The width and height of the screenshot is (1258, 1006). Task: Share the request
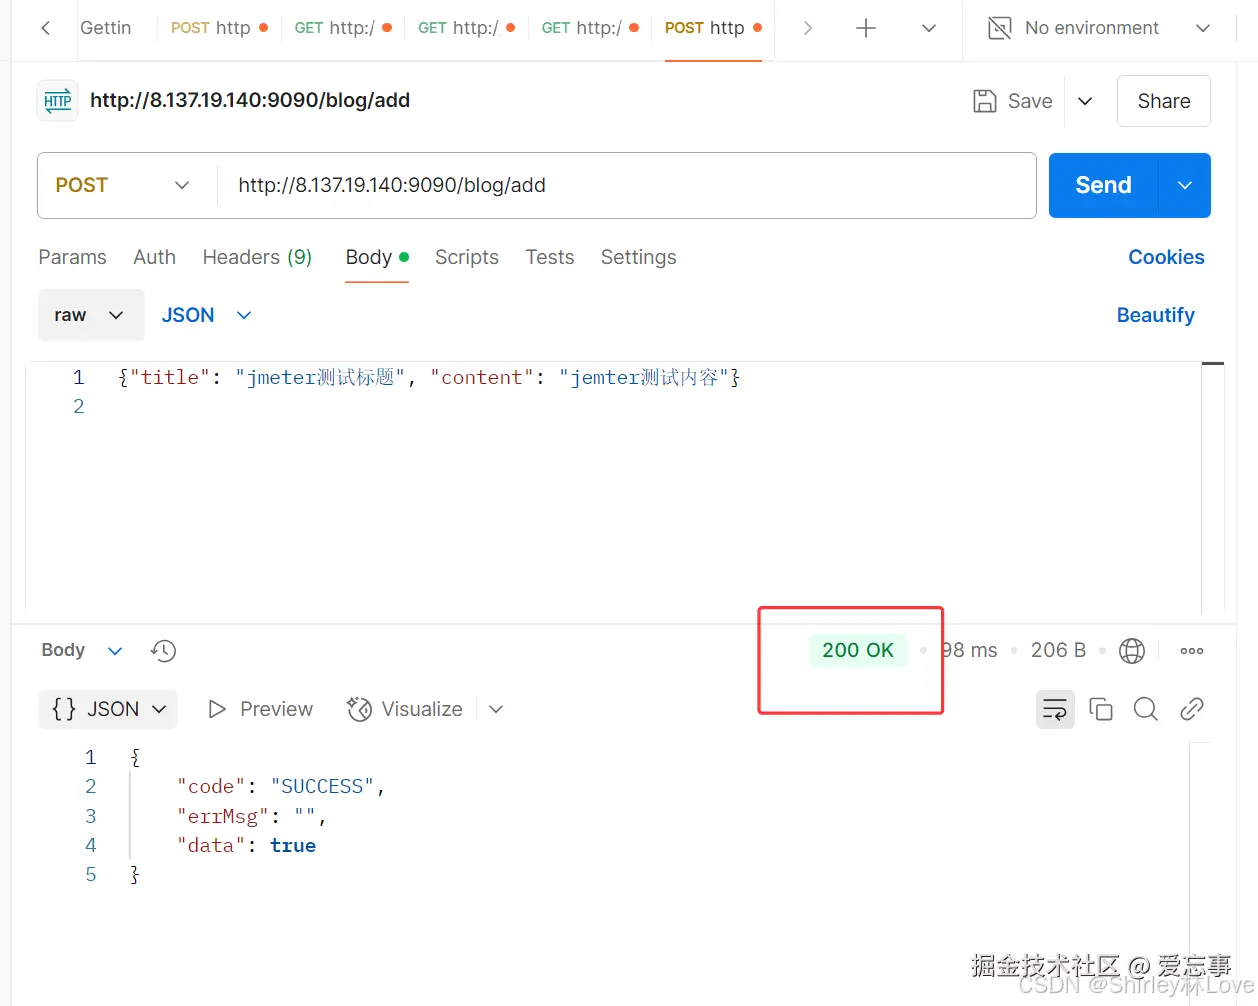(x=1164, y=101)
